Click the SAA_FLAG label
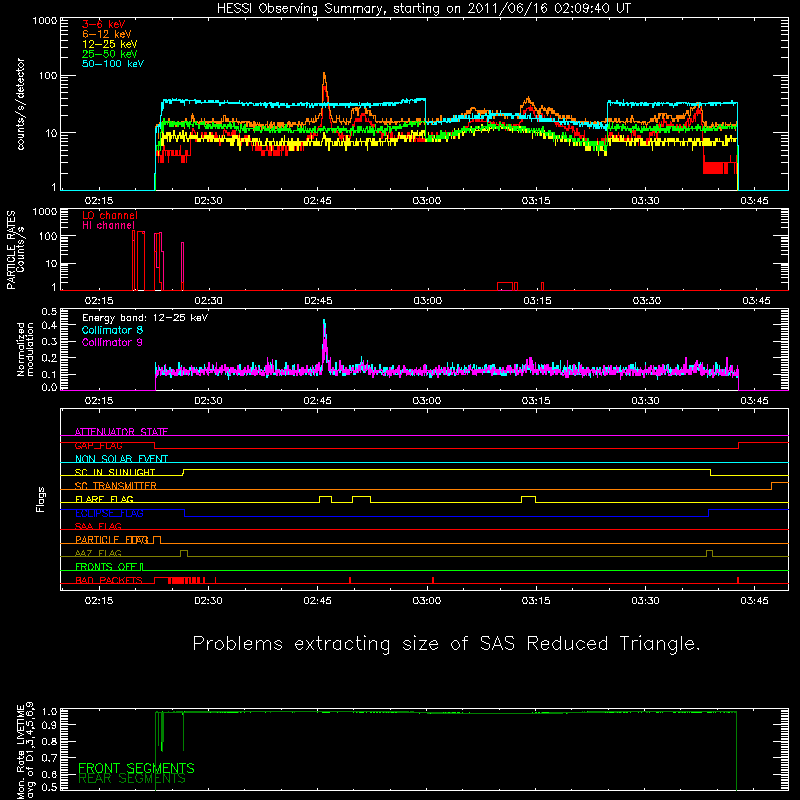The image size is (800, 800). pos(98,527)
